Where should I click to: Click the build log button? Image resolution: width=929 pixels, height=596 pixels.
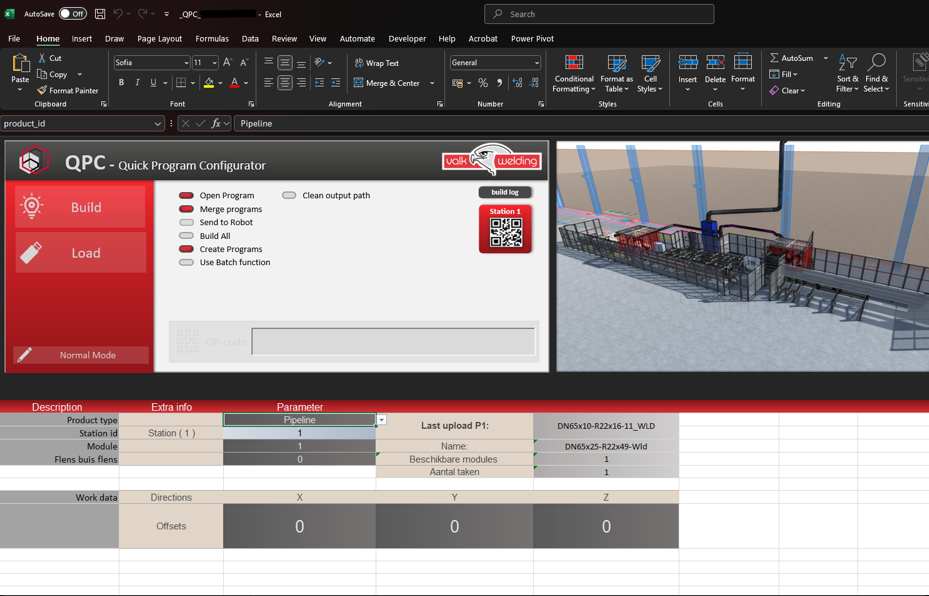point(505,192)
